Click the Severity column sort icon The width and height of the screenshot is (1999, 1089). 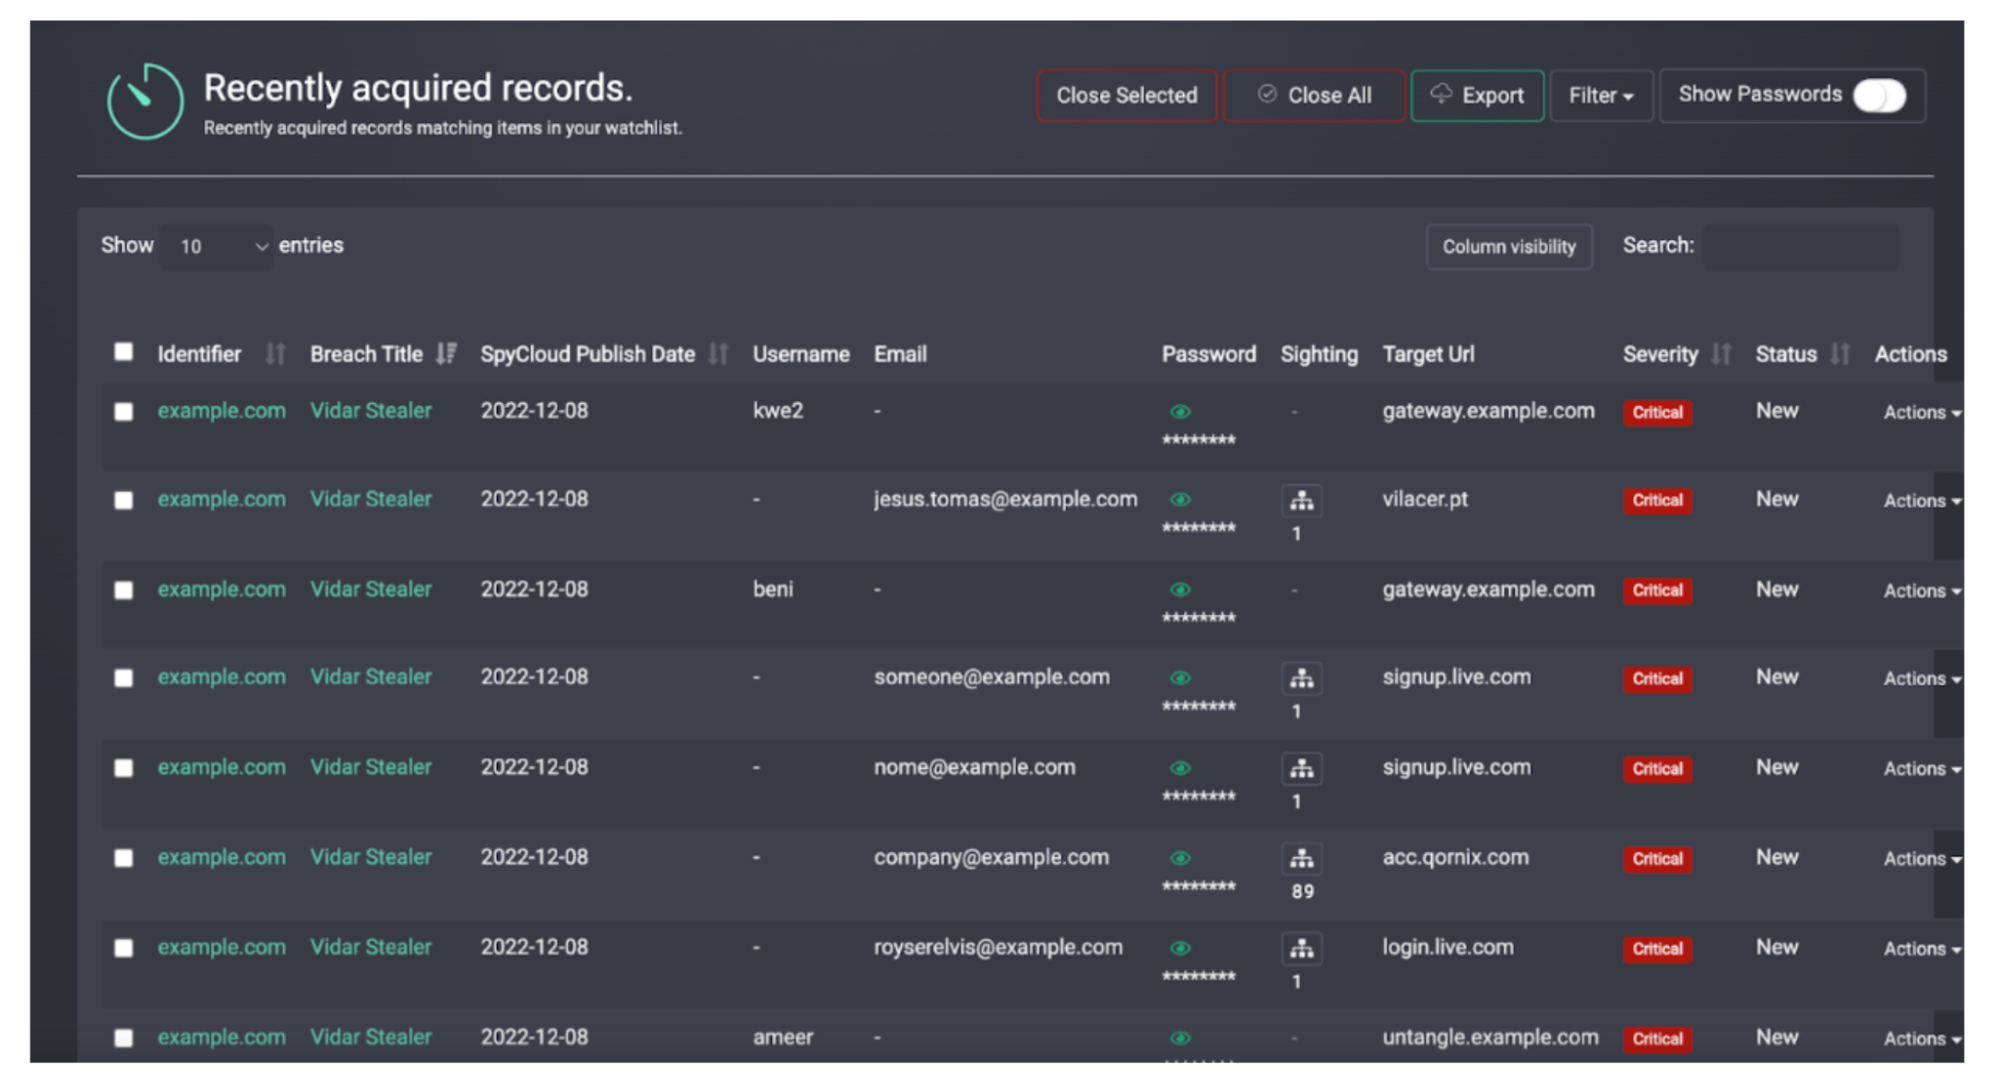pyautogui.click(x=1721, y=354)
